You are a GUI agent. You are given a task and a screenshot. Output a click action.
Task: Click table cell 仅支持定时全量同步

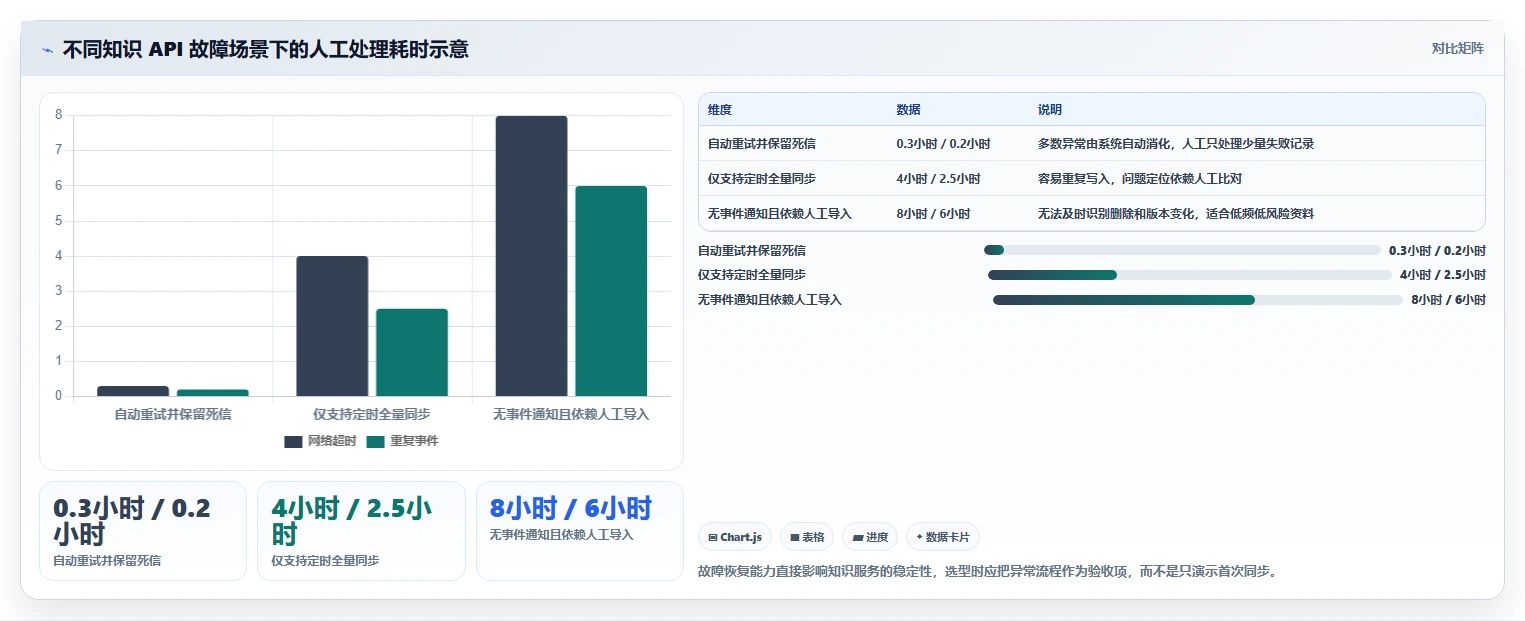point(762,179)
